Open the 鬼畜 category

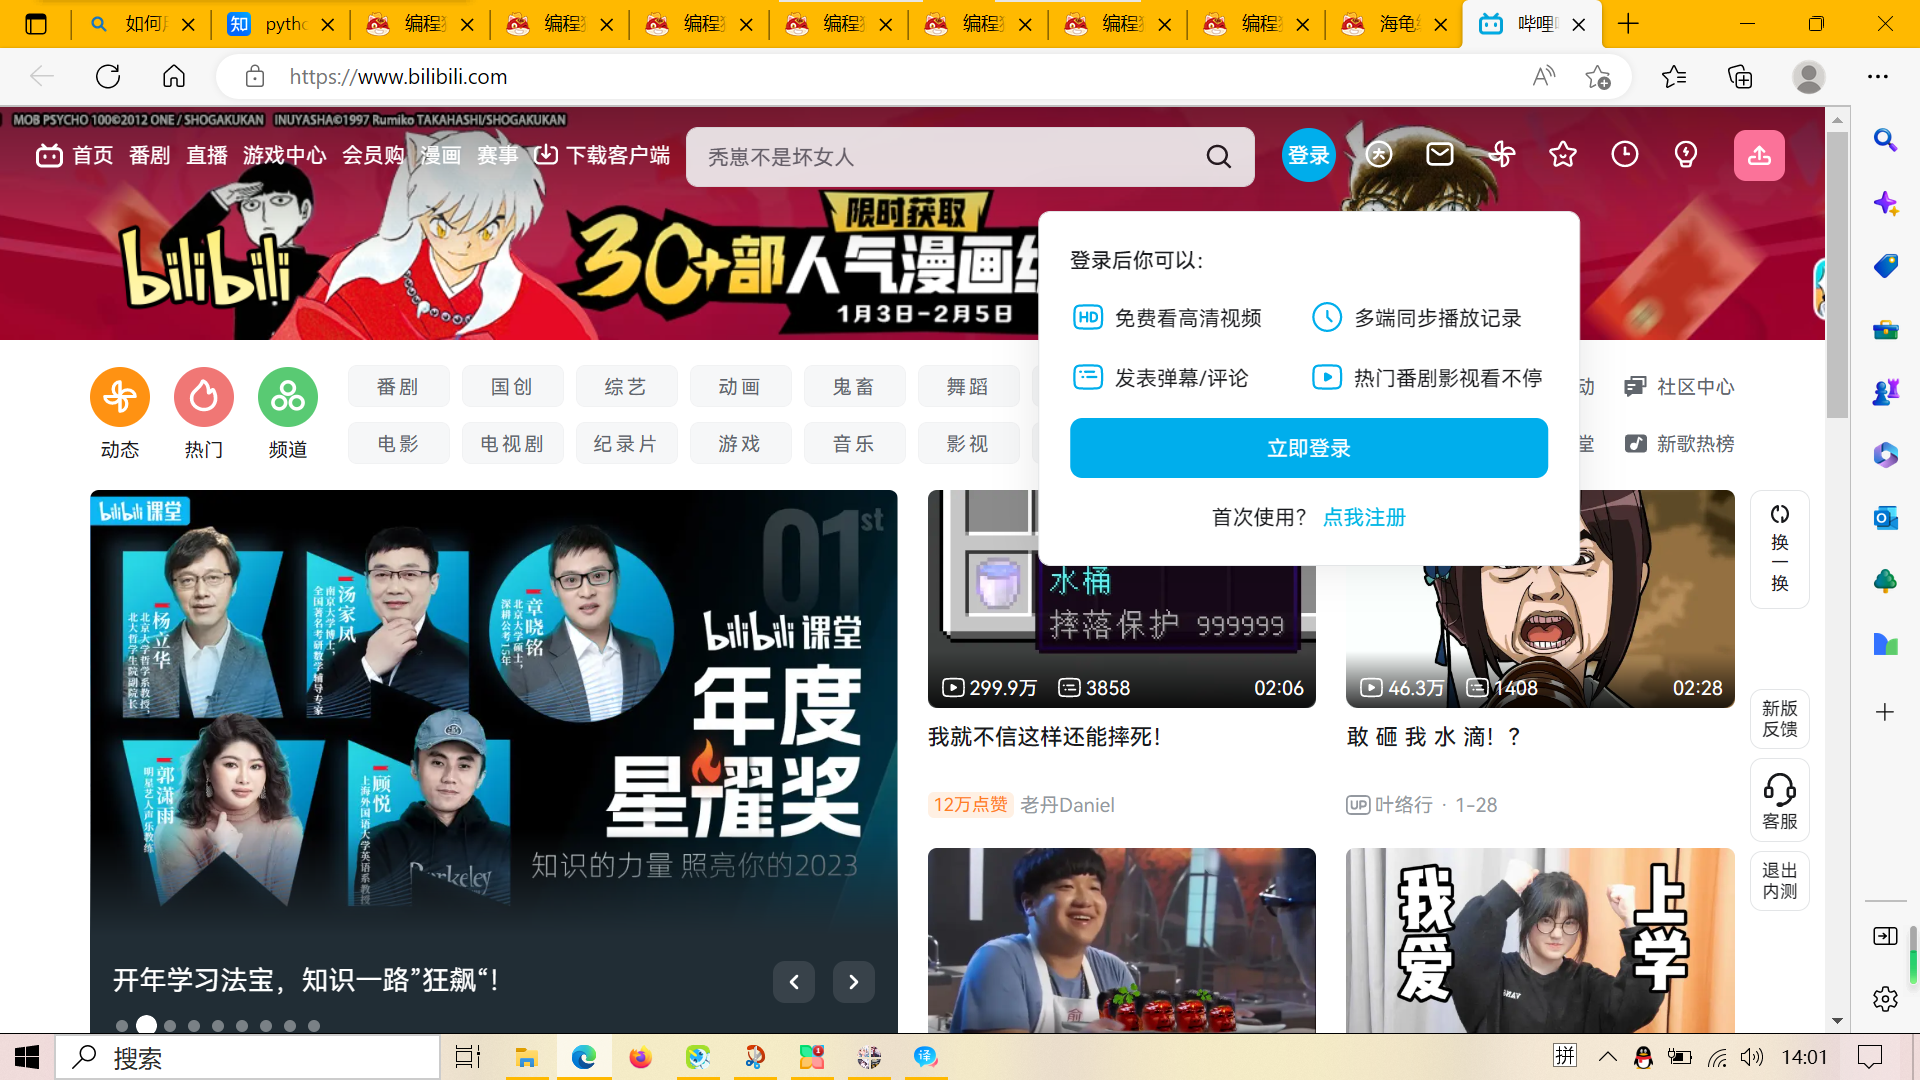pos(854,387)
